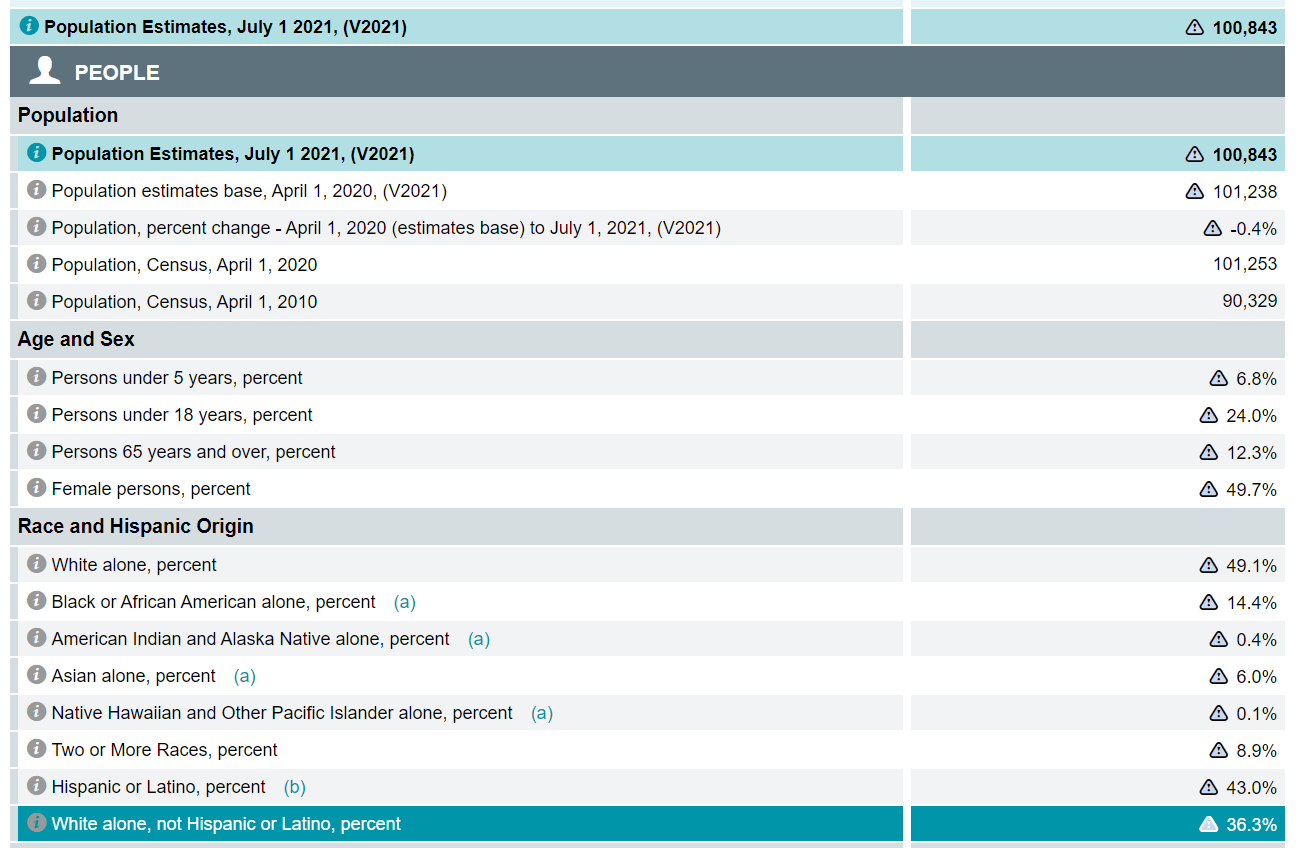Click info icon for Two or More Races
Screen dimensions: 1302x848
pyautogui.click(x=37, y=749)
